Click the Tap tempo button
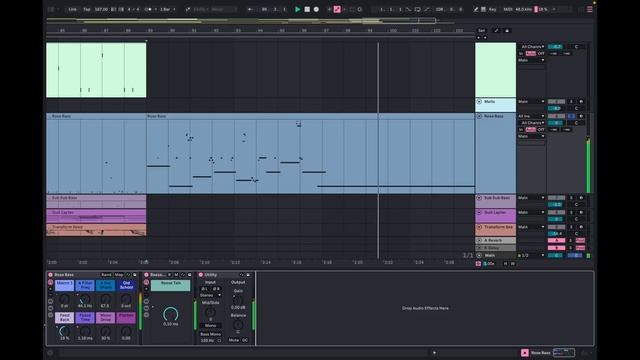The width and height of the screenshot is (640, 360). [x=87, y=9]
